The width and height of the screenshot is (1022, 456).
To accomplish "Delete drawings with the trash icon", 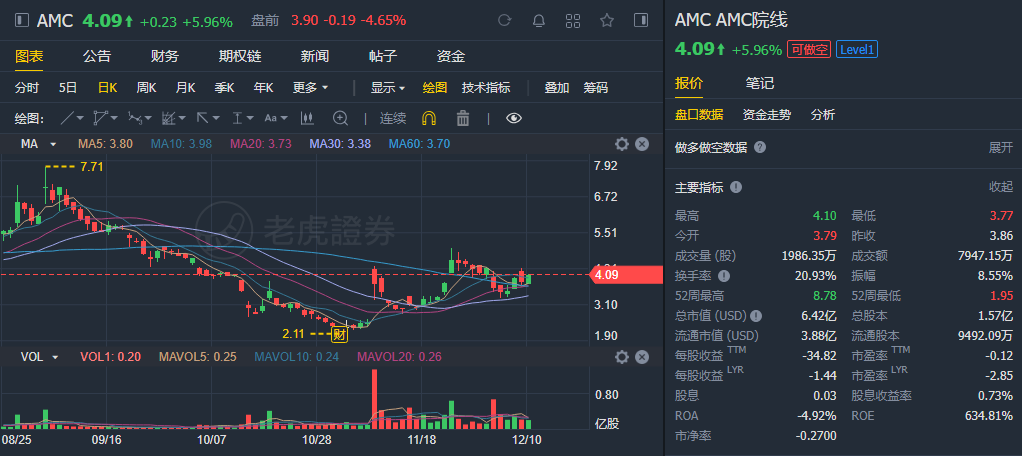I will point(462,118).
